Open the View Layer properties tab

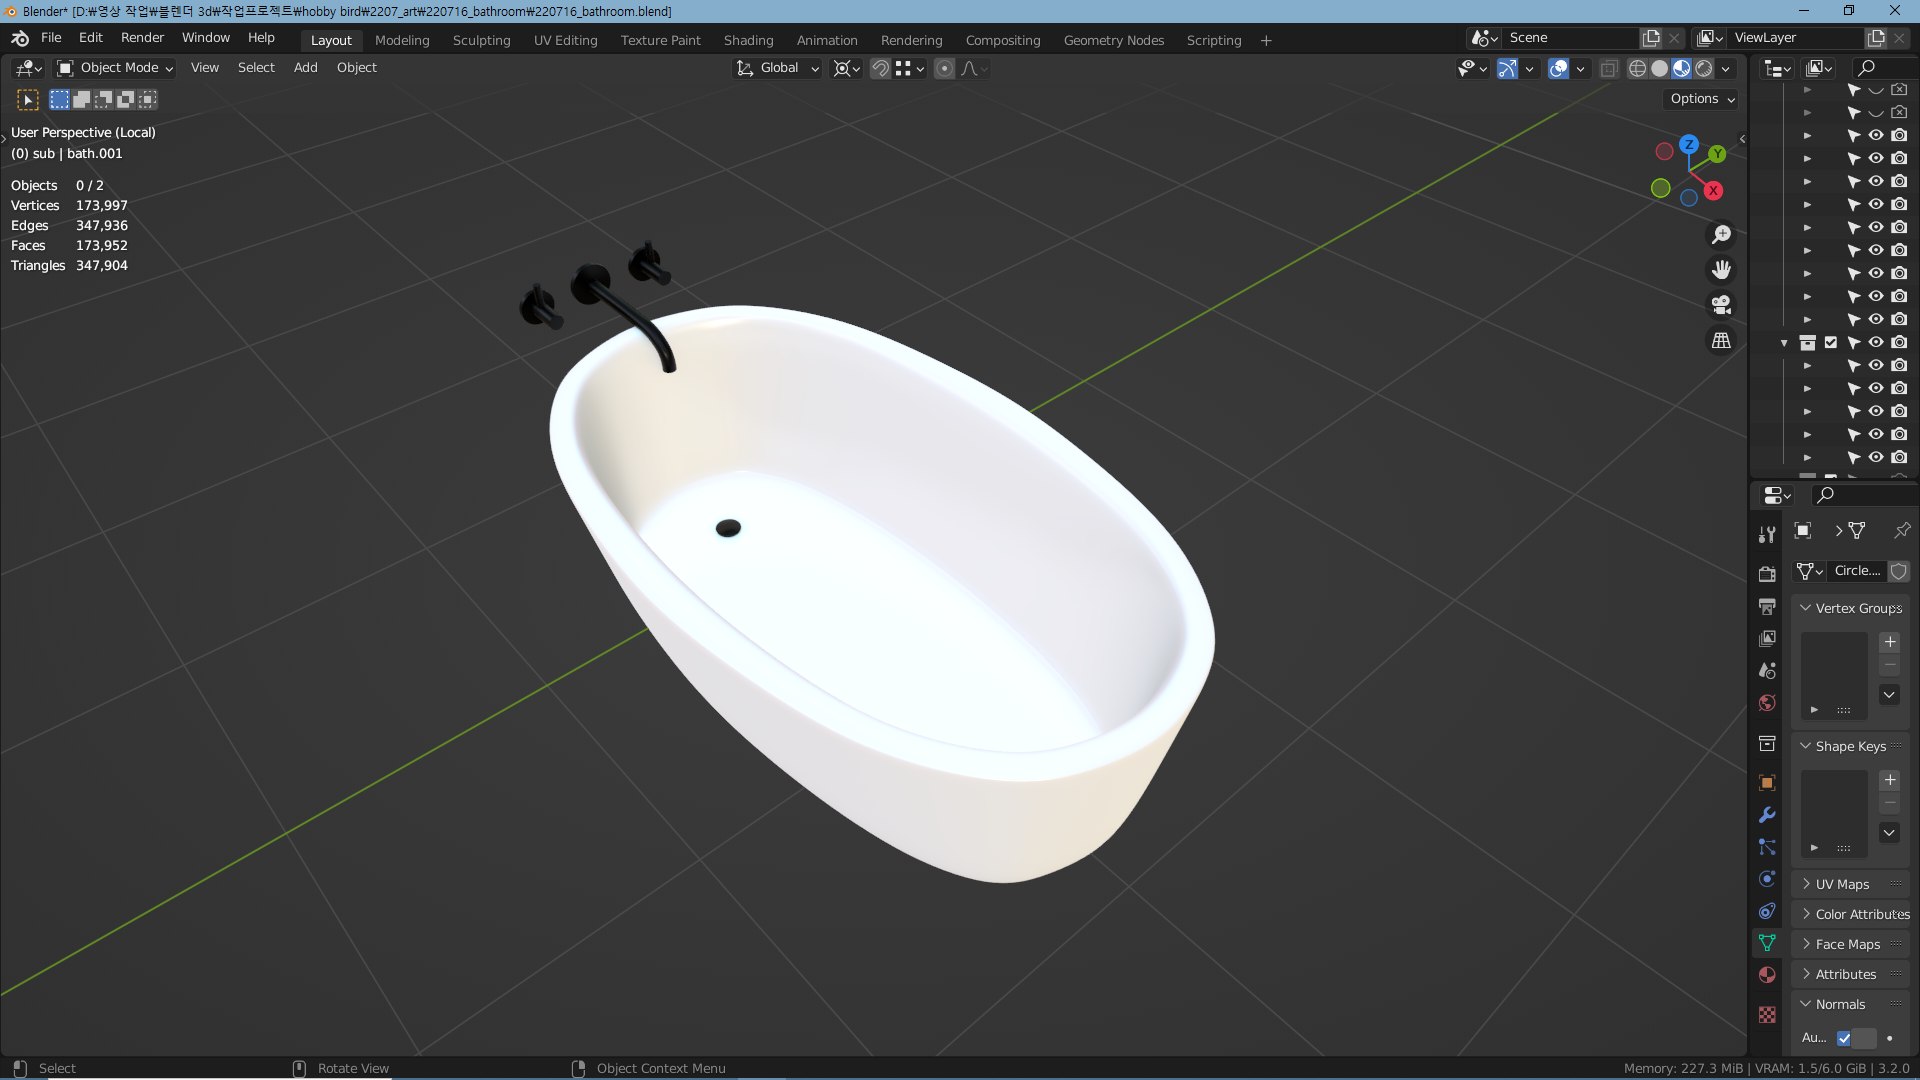tap(1767, 638)
